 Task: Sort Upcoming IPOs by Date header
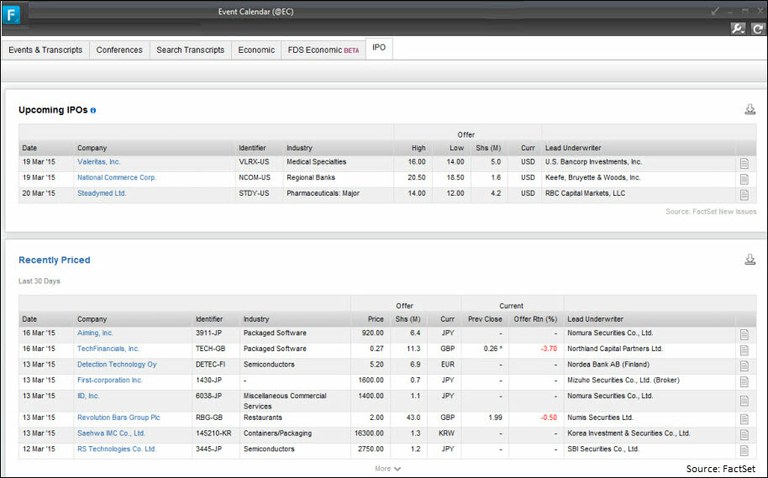(x=29, y=148)
